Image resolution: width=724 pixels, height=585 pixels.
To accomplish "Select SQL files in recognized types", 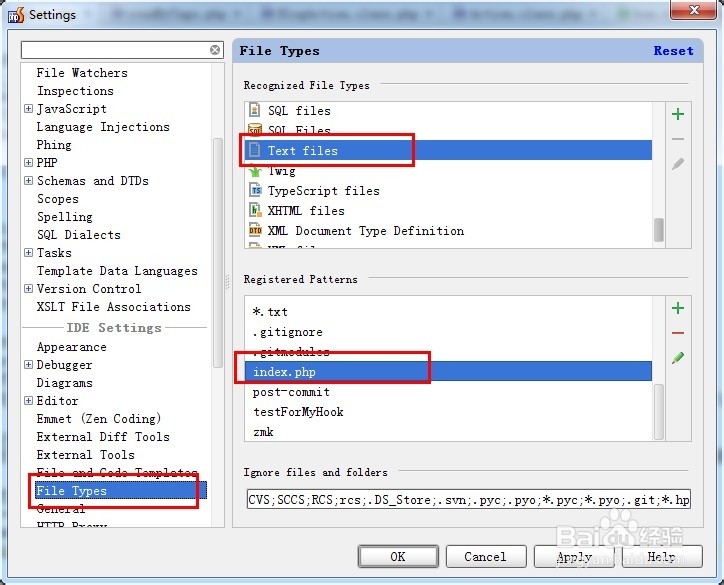I will 448,111.
